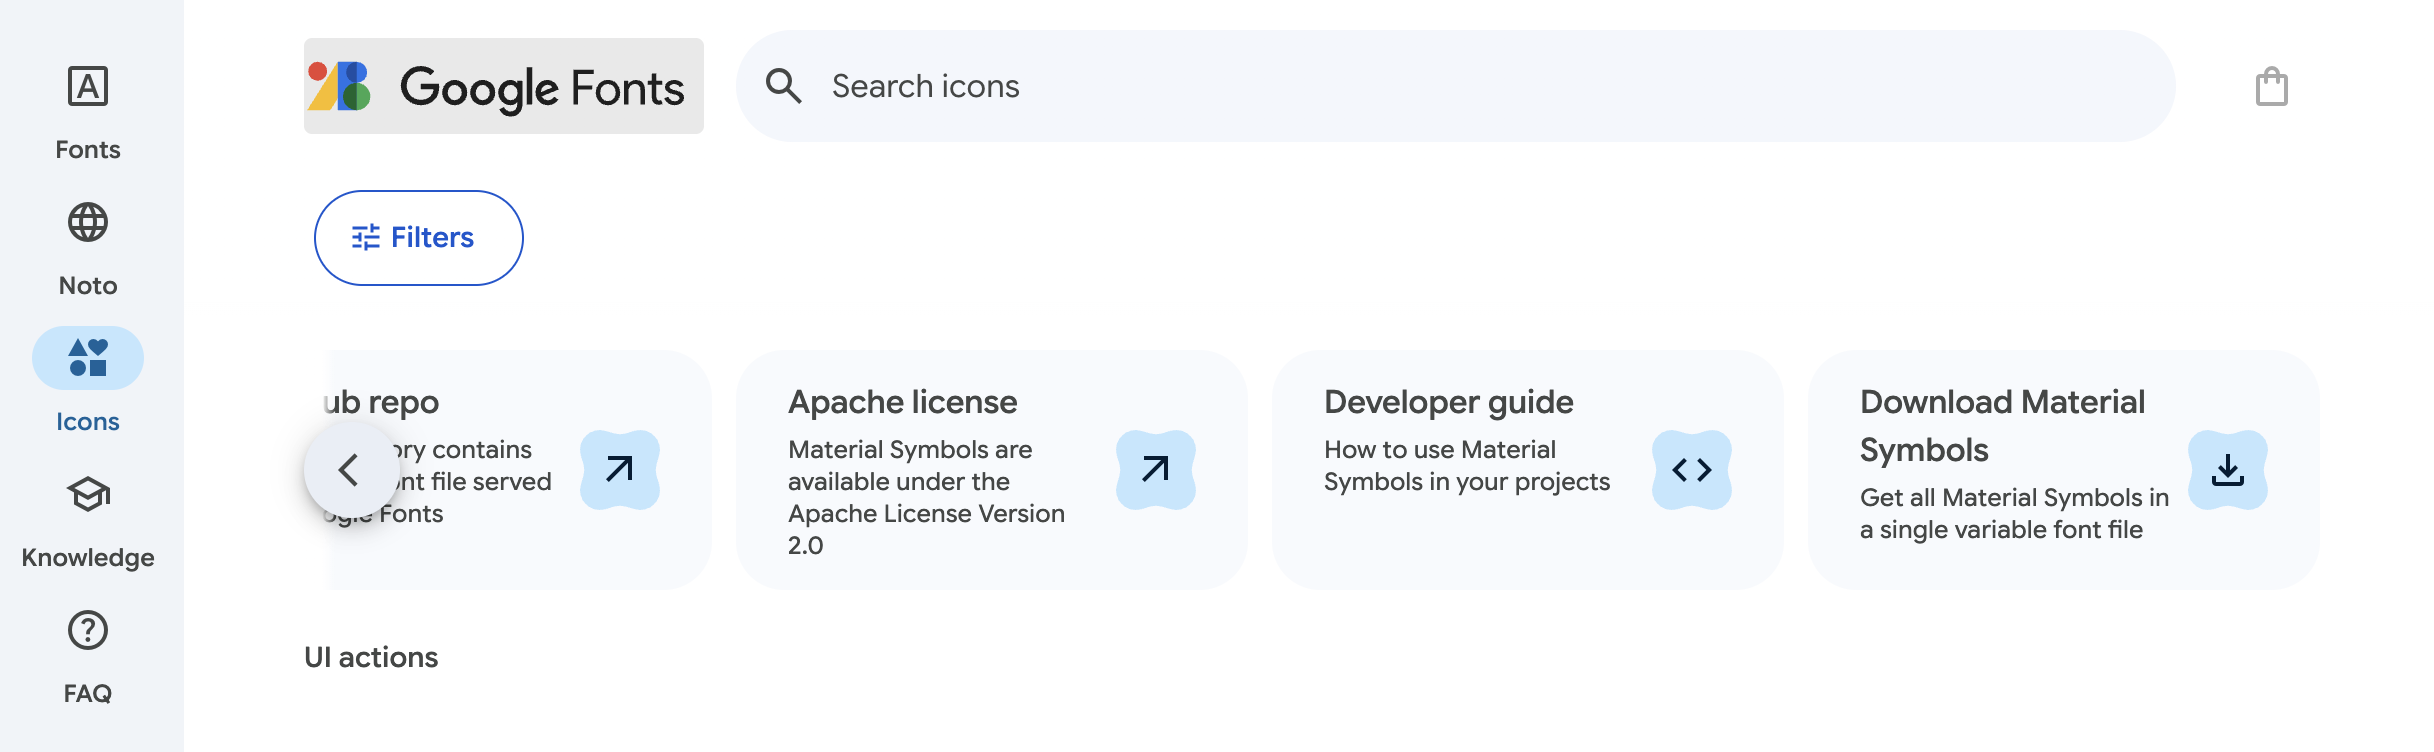Open Knowledge graduation cap icon
Viewport: 2434px width, 752px height.
88,494
